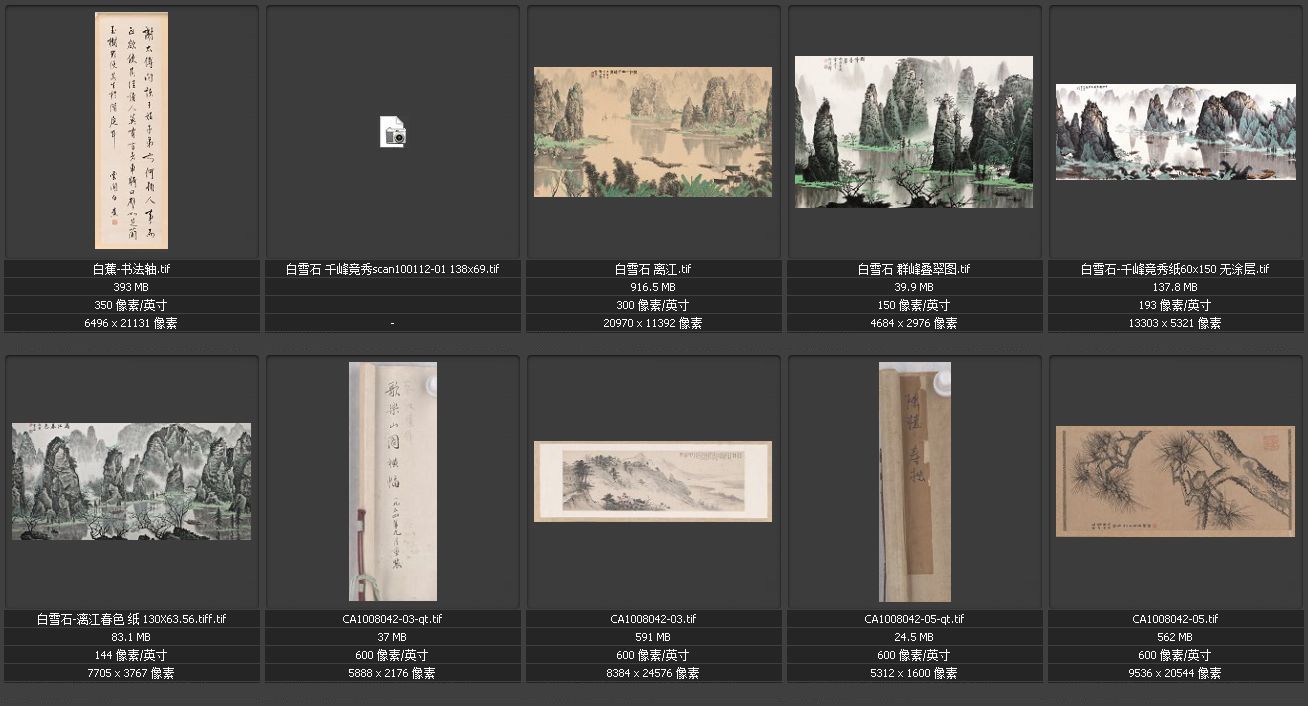The height and width of the screenshot is (706, 1308).
Task: Select the CA1008042-05-qt.tif scroll thumbnail
Action: coord(914,481)
